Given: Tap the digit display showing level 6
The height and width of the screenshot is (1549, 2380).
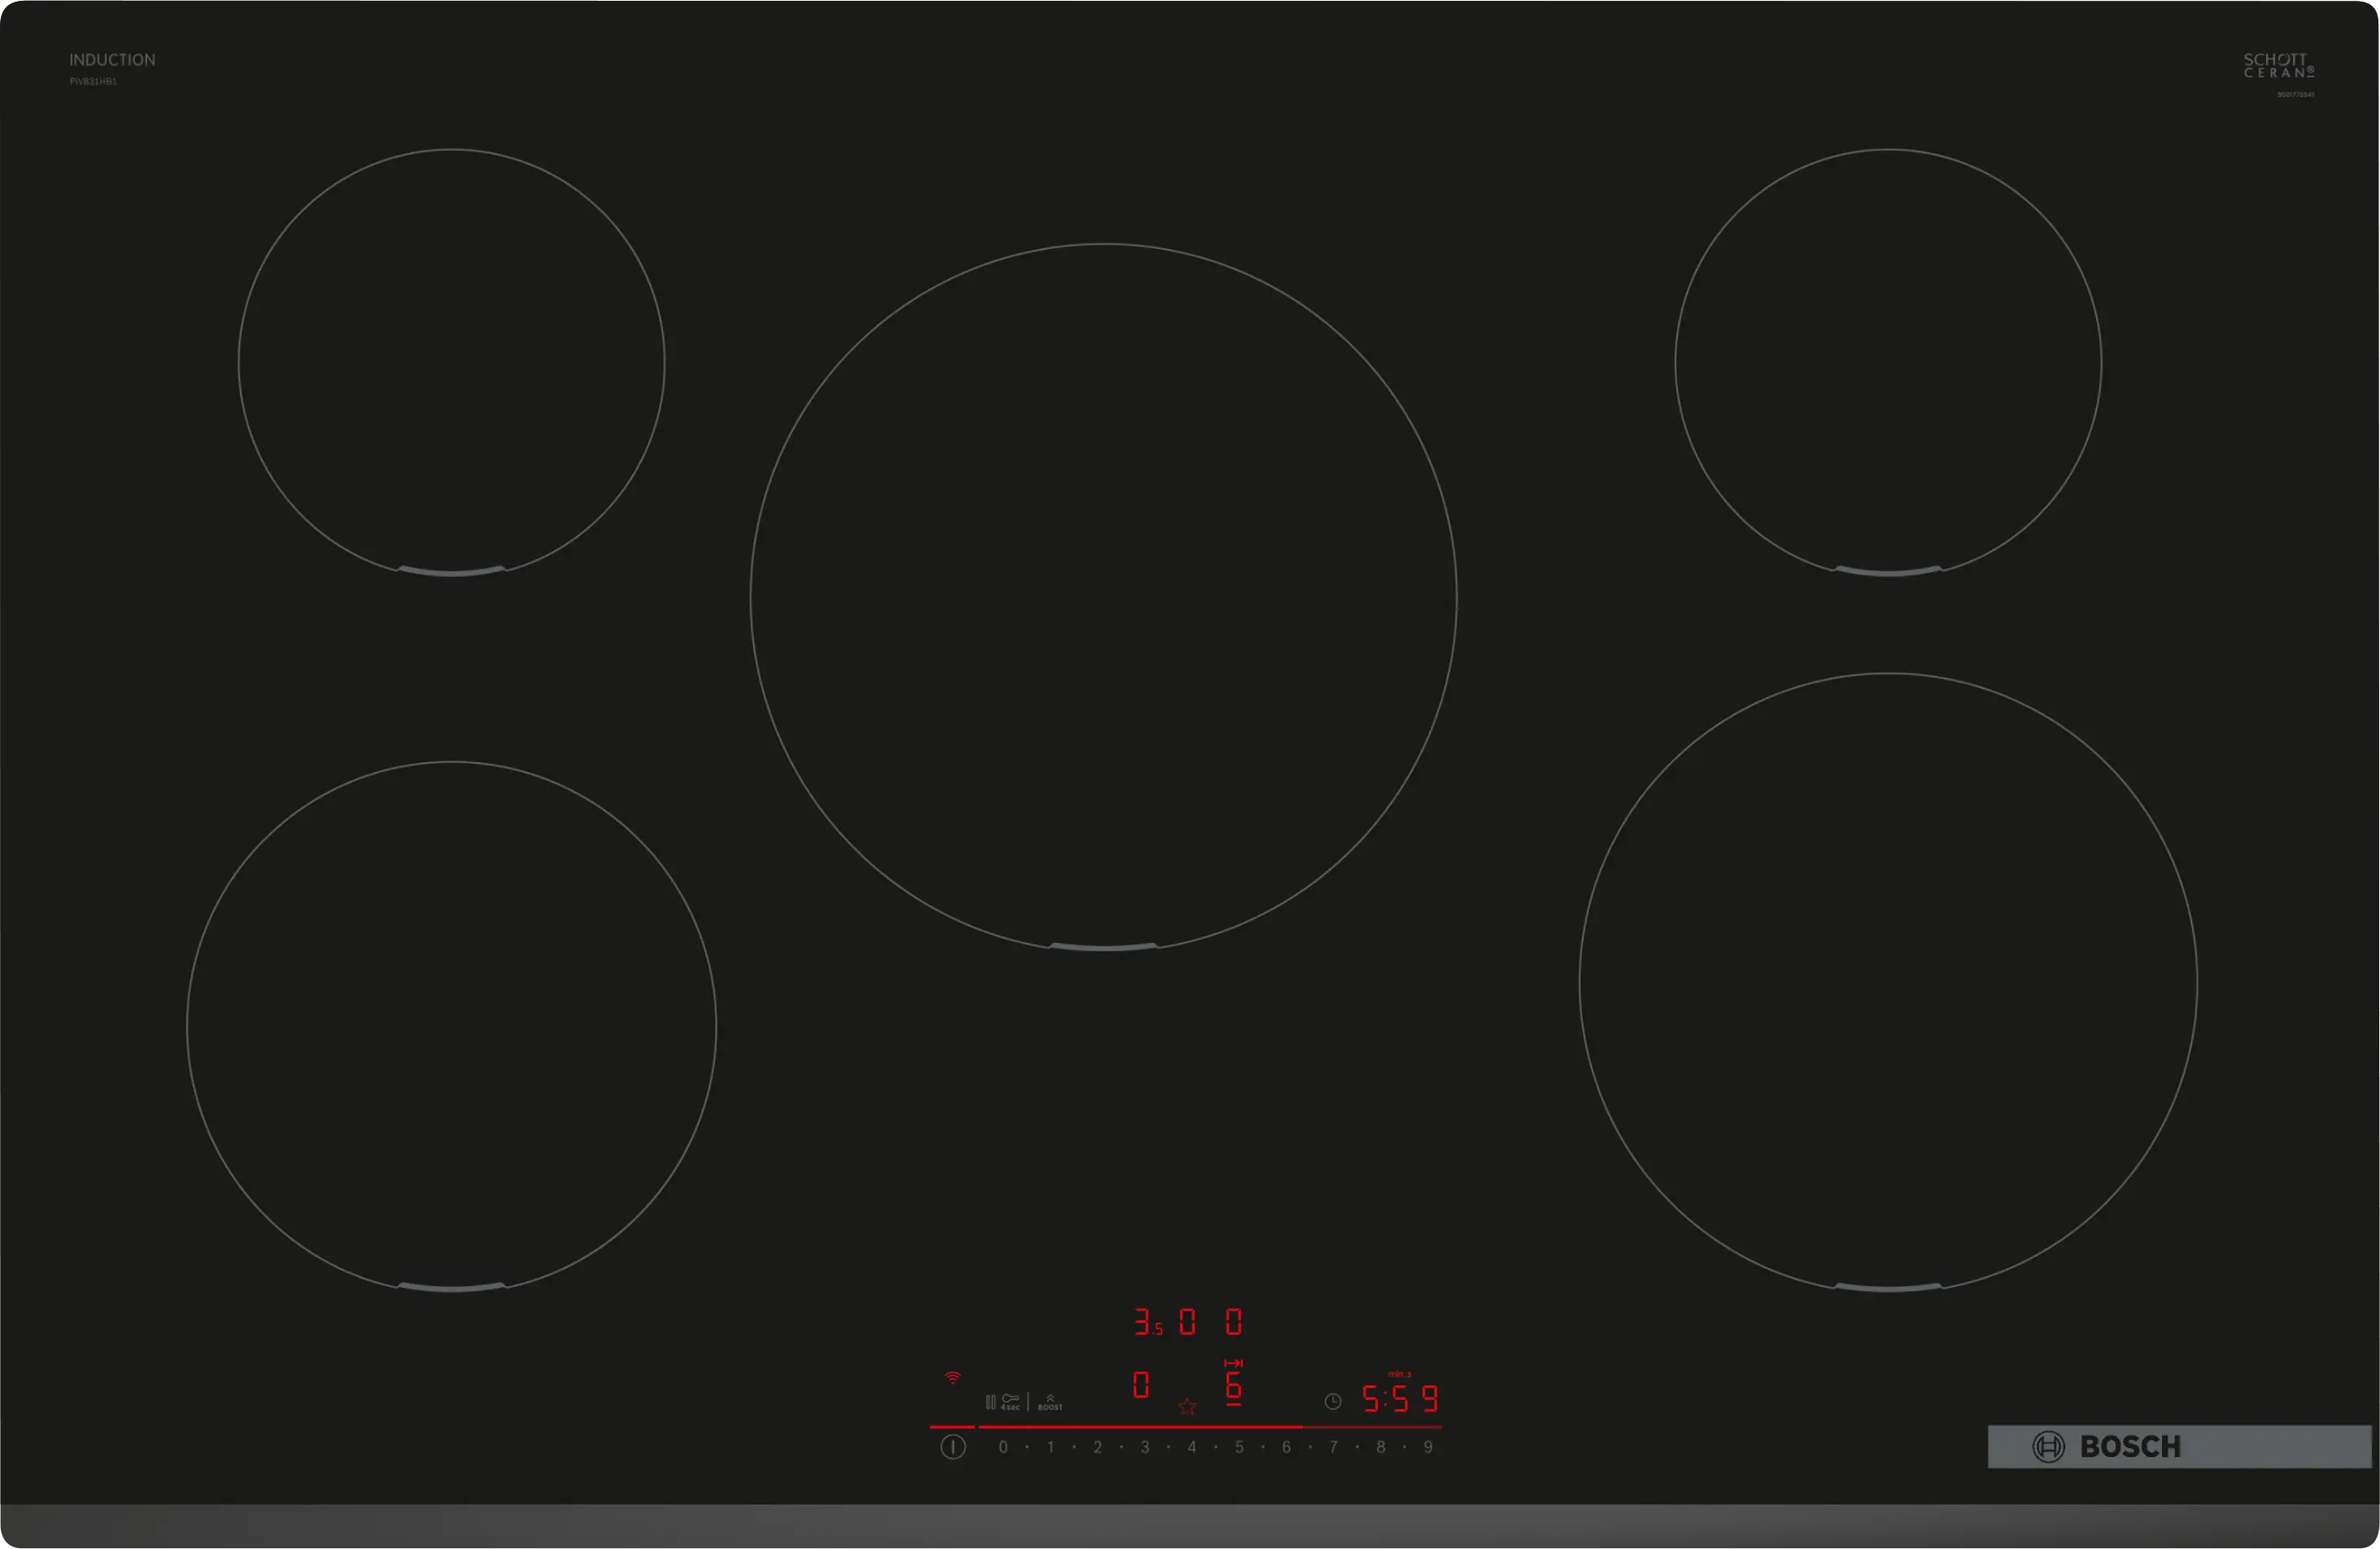Looking at the screenshot, I should coord(1234,1390).
